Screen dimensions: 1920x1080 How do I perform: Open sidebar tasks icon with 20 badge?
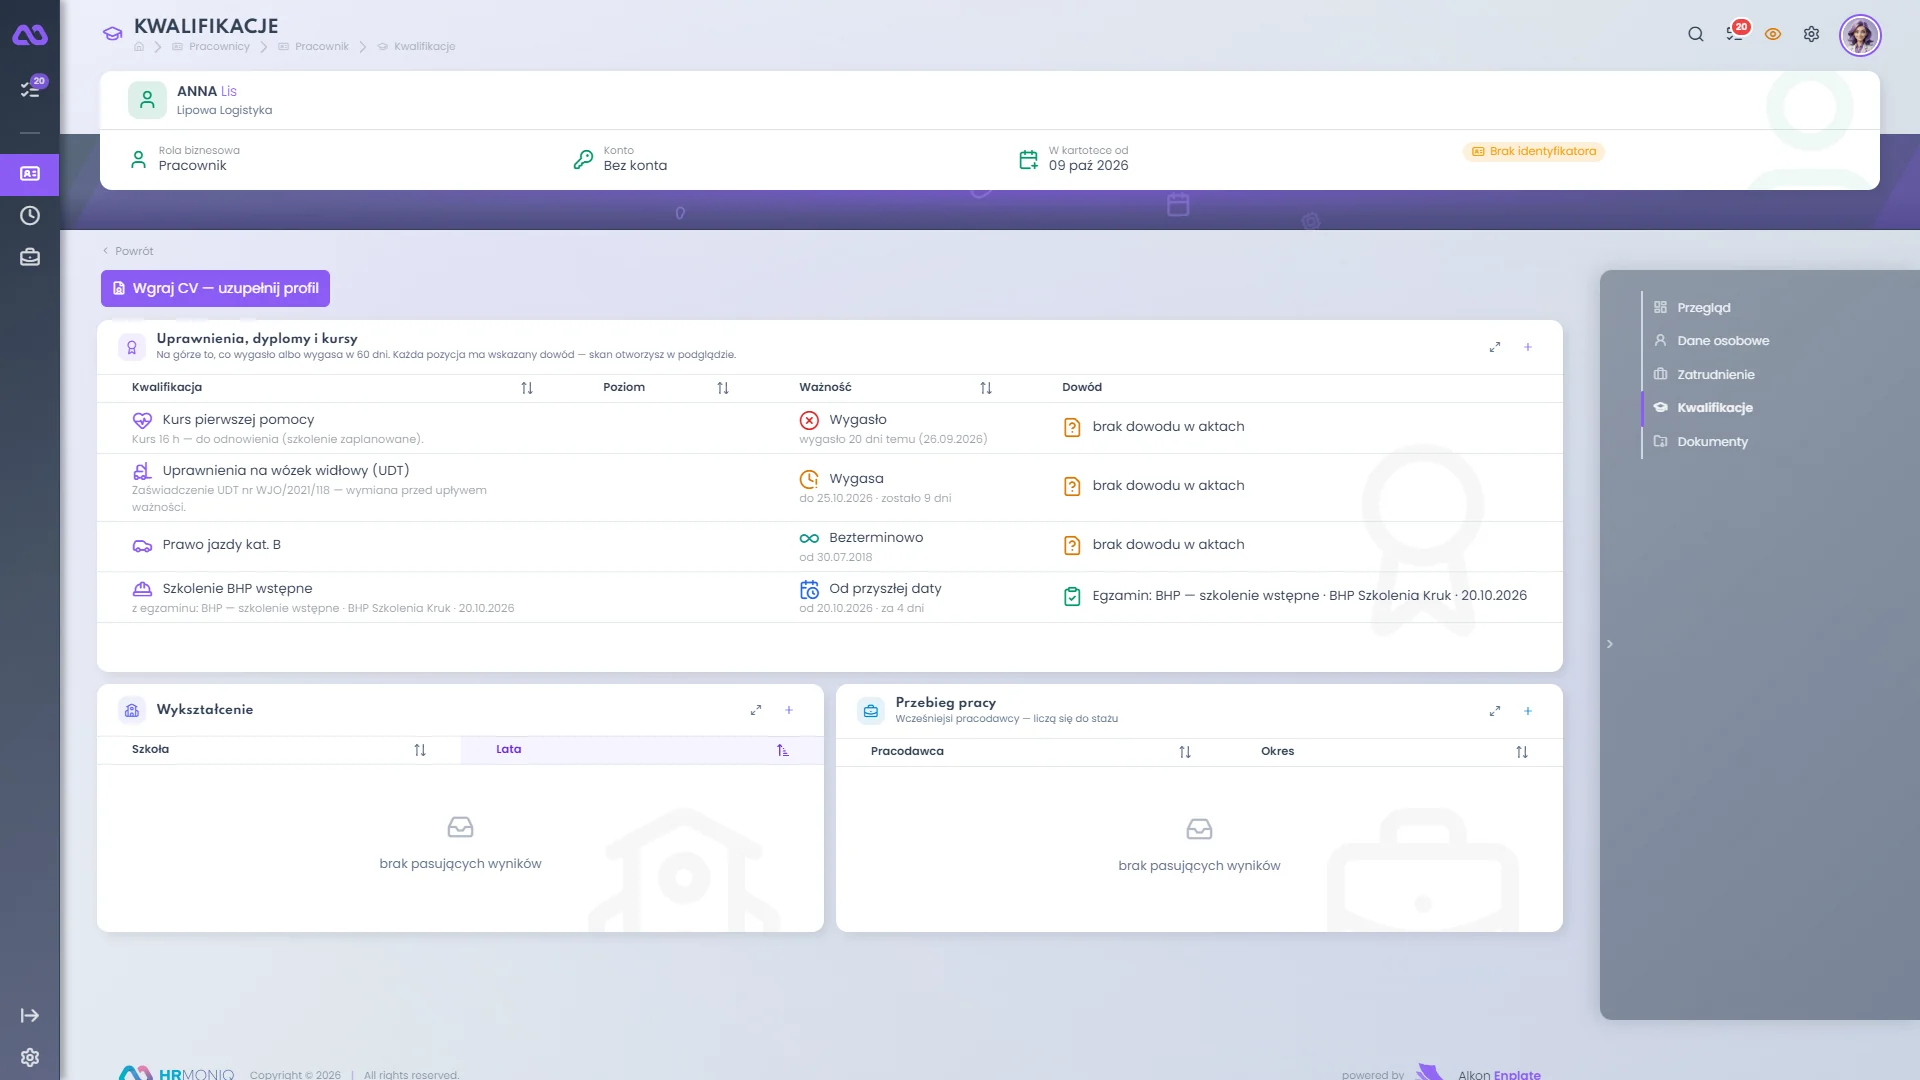click(31, 88)
